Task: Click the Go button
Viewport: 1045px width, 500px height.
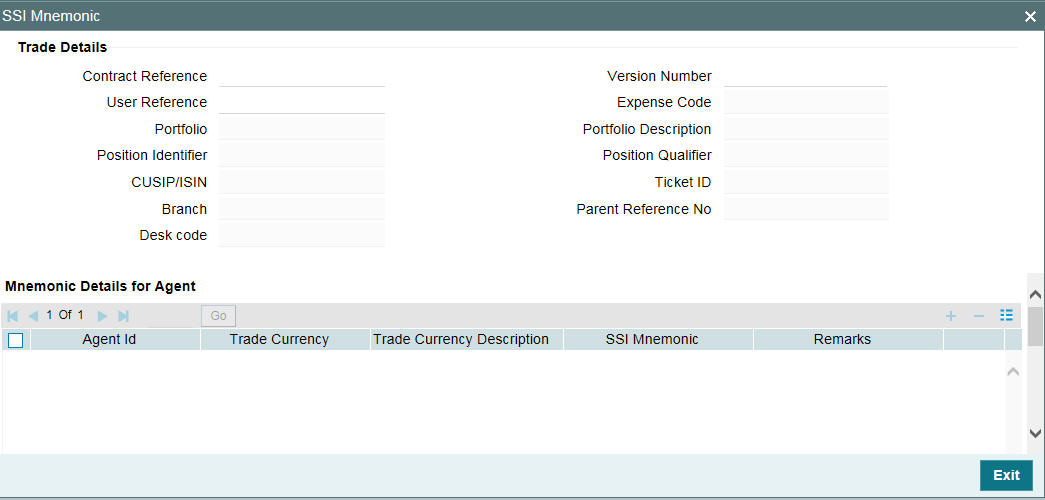Action: (x=219, y=315)
